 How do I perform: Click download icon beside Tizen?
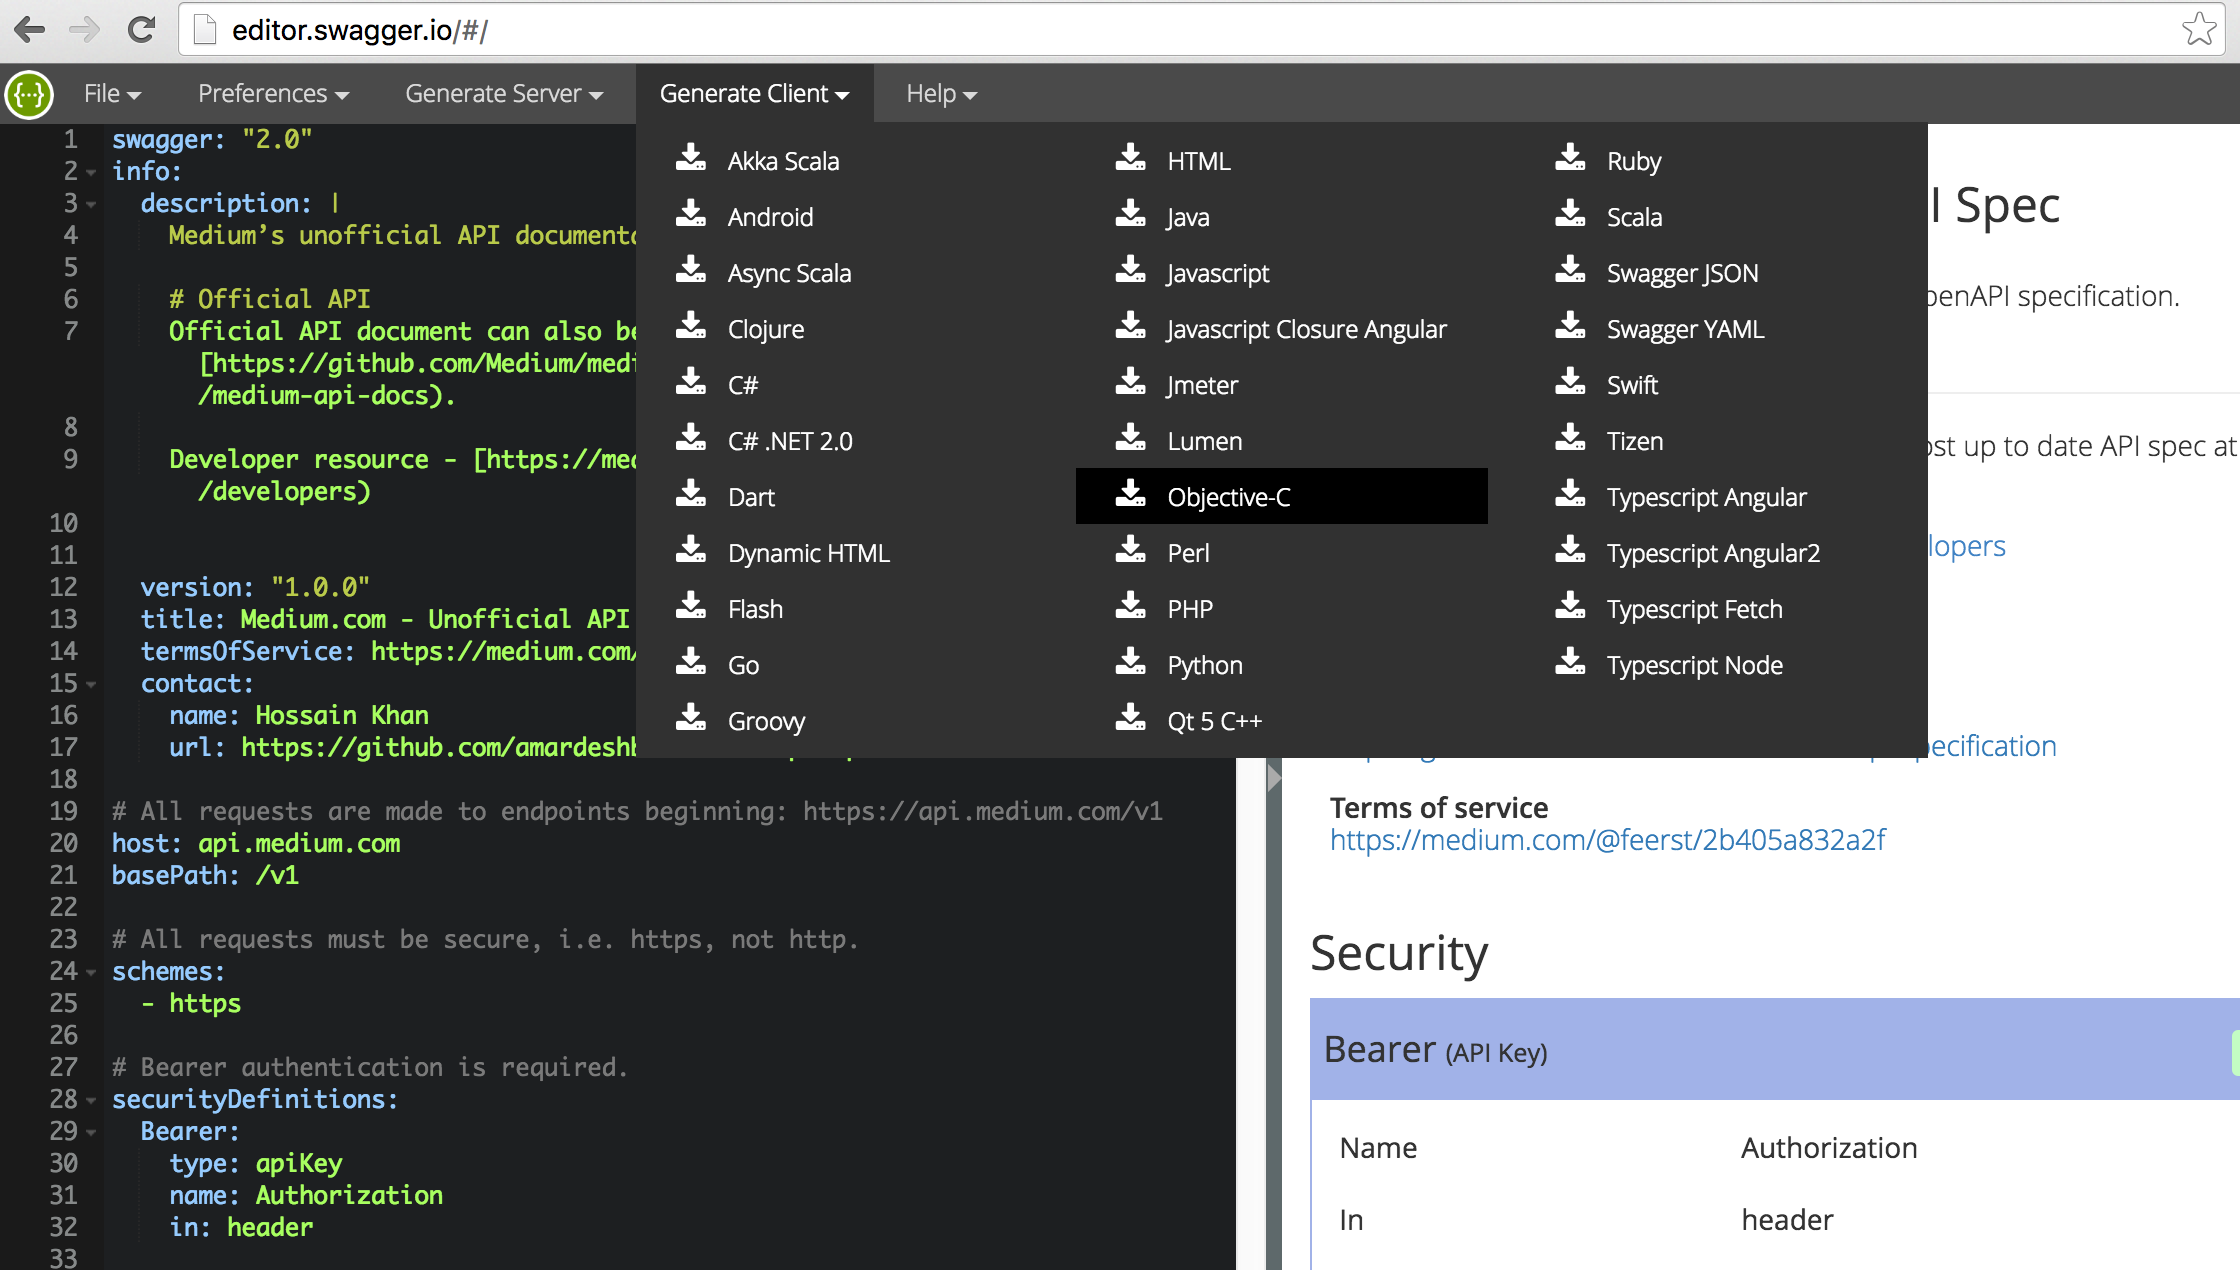click(1571, 437)
